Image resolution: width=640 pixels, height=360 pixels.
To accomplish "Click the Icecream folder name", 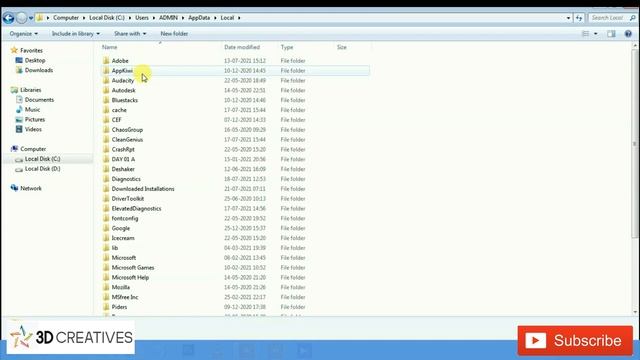I will coord(123,238).
